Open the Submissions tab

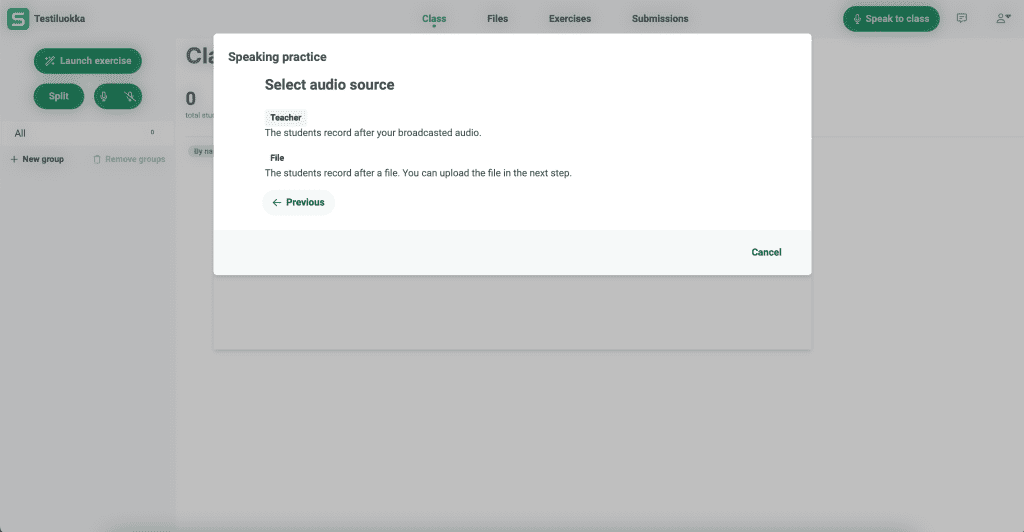click(660, 18)
